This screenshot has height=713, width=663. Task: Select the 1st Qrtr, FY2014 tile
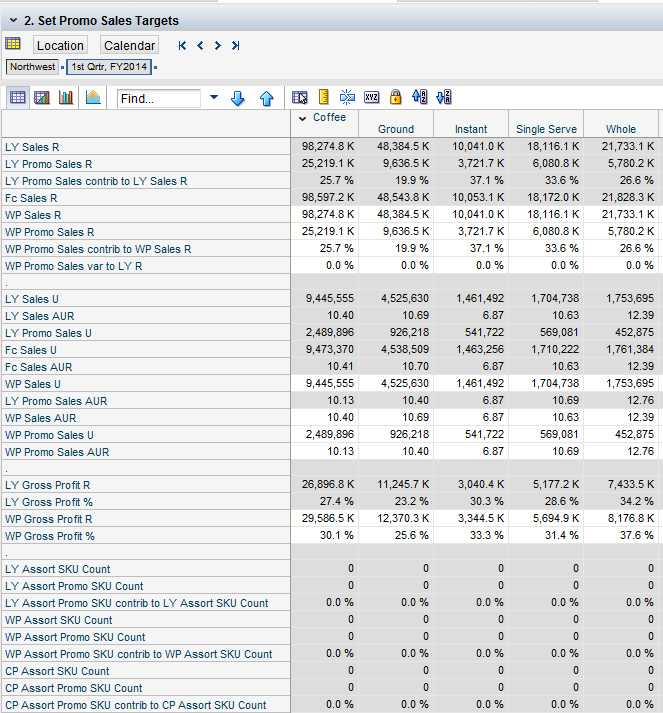pos(108,67)
